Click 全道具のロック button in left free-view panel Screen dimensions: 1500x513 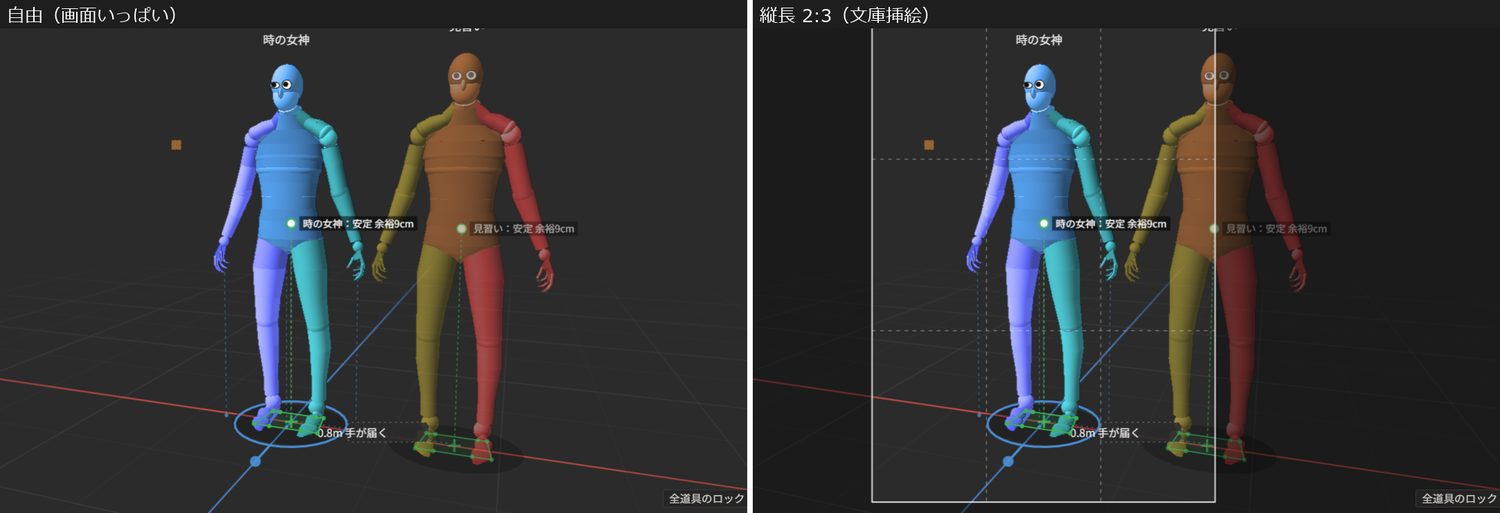click(x=707, y=498)
